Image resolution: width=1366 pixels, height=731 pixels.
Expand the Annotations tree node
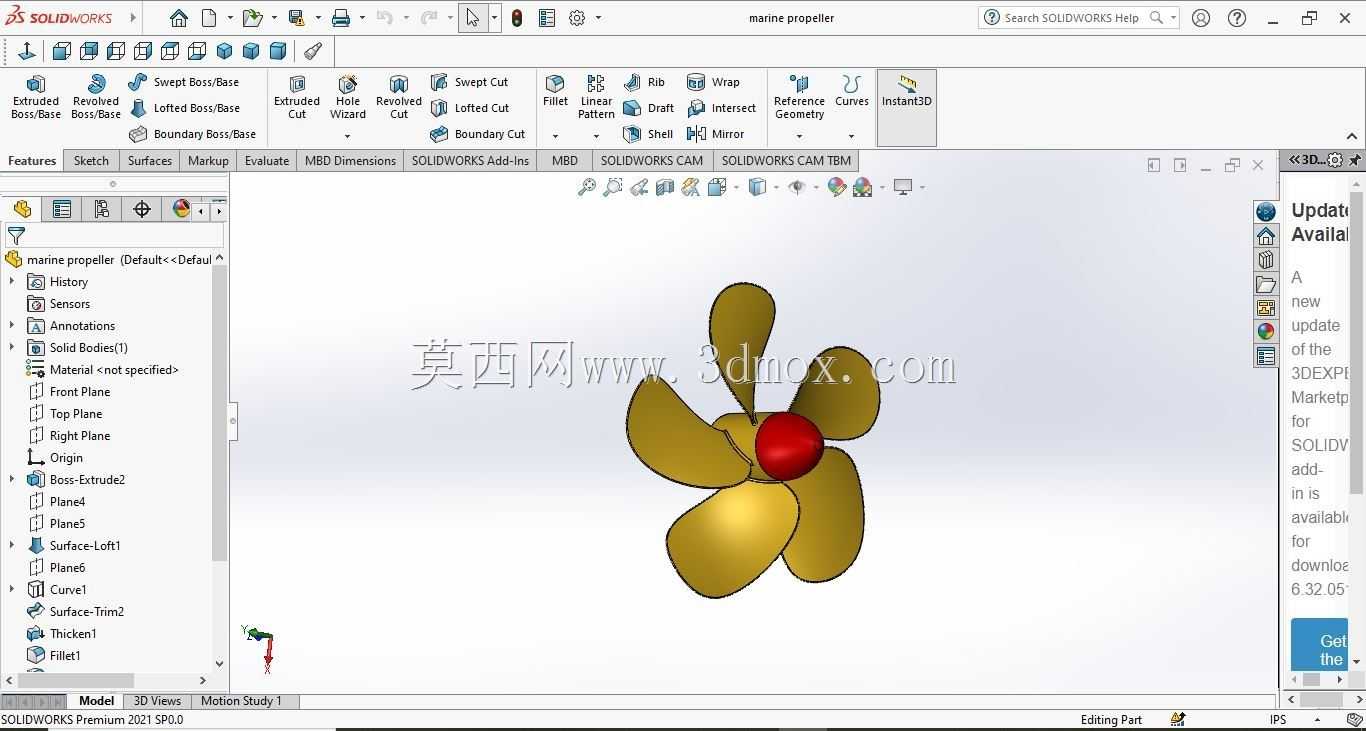point(12,326)
